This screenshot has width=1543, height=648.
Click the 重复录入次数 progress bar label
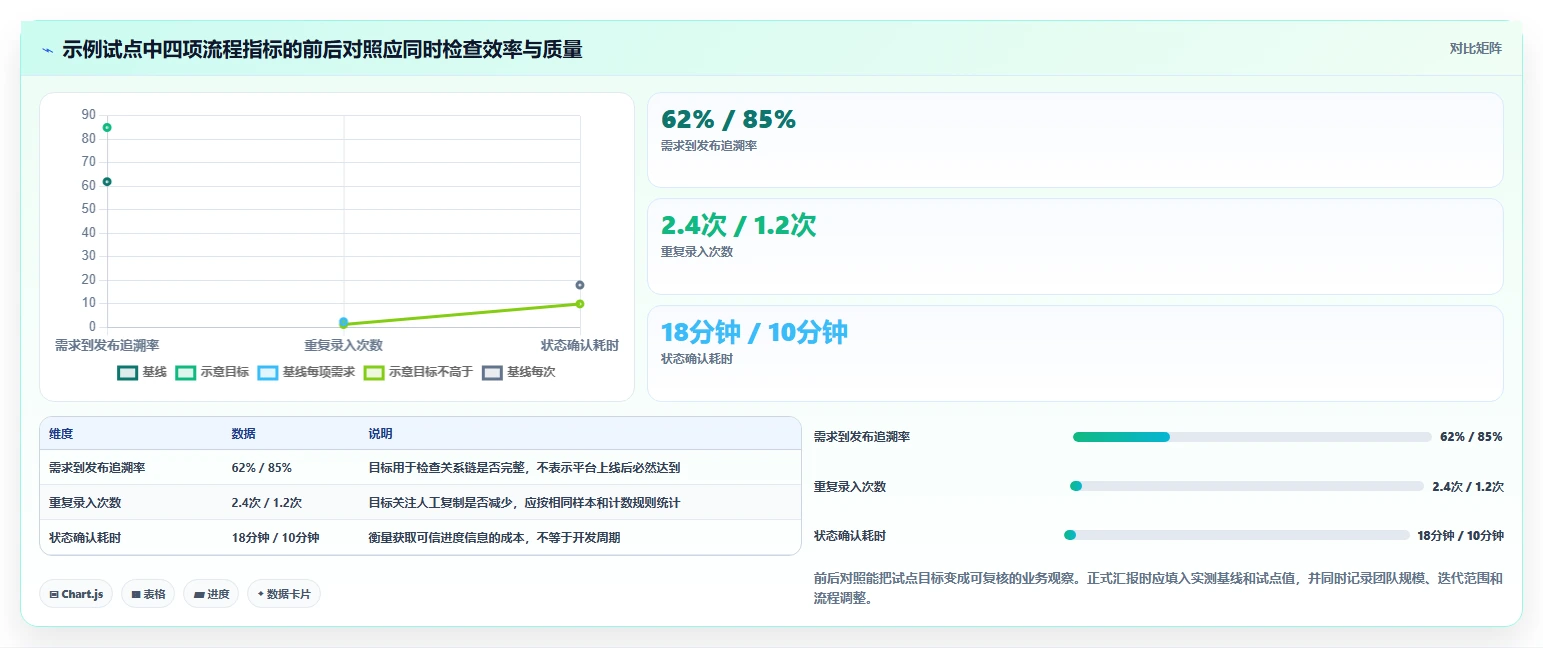[x=850, y=486]
